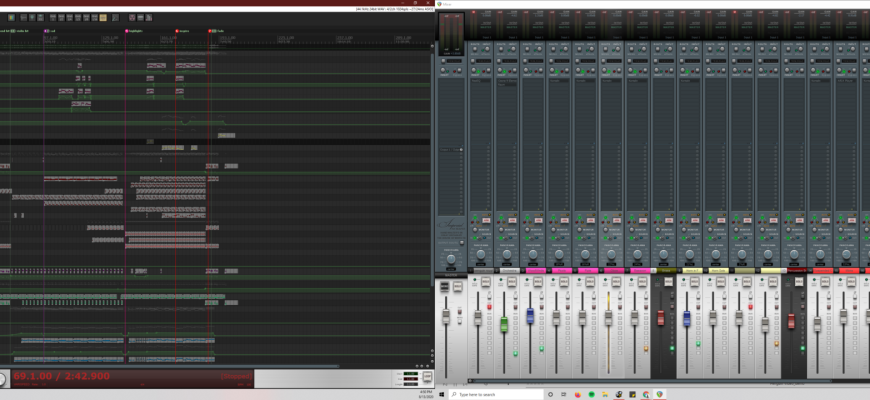870x400 pixels.
Task: Select the Orchestra channel name label
Action: coord(509,270)
